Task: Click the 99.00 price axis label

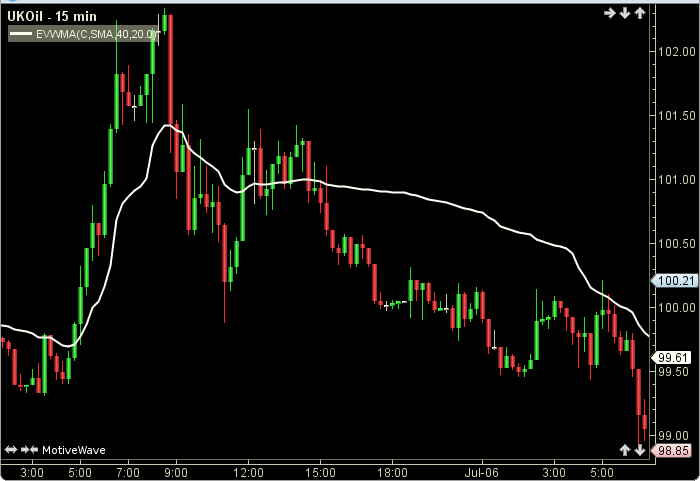Action: tap(673, 435)
